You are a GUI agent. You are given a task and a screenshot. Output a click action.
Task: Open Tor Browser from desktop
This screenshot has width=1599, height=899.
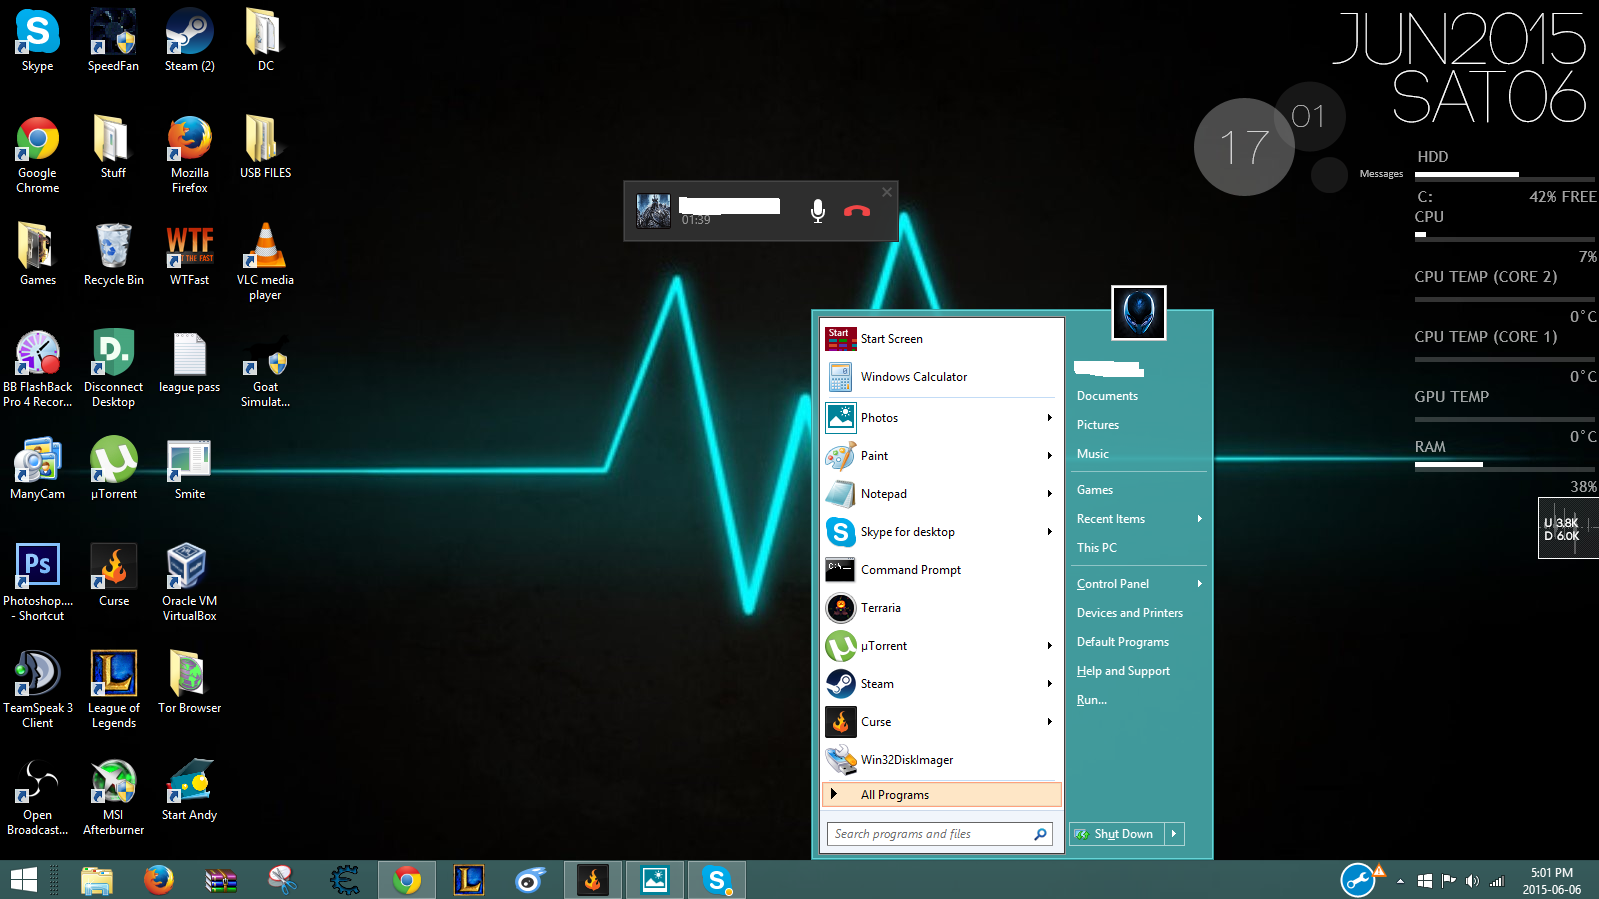[x=189, y=680]
